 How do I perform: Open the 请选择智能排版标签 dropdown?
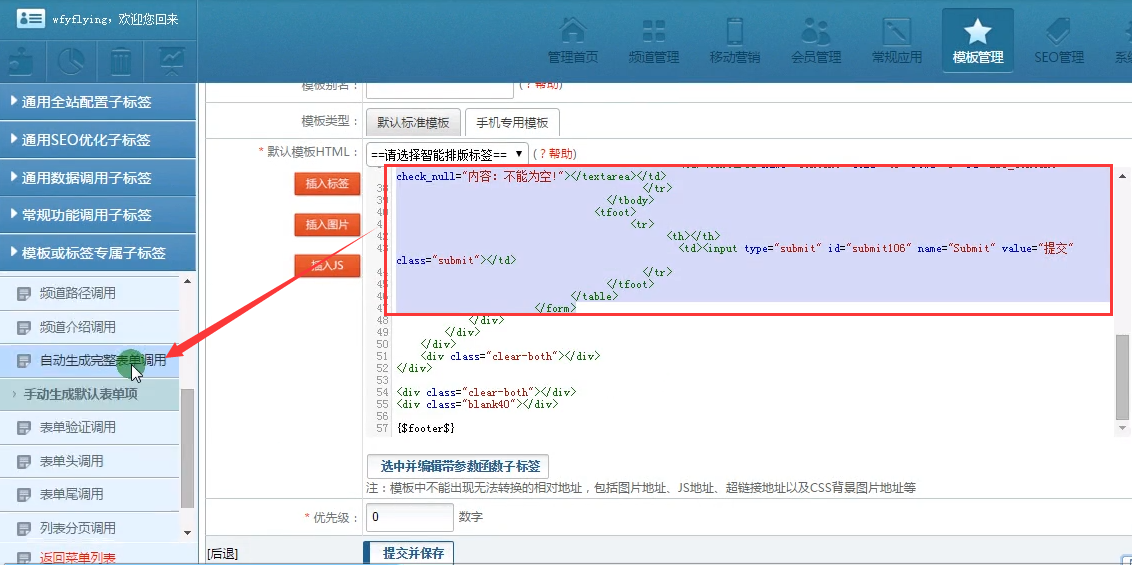point(447,154)
